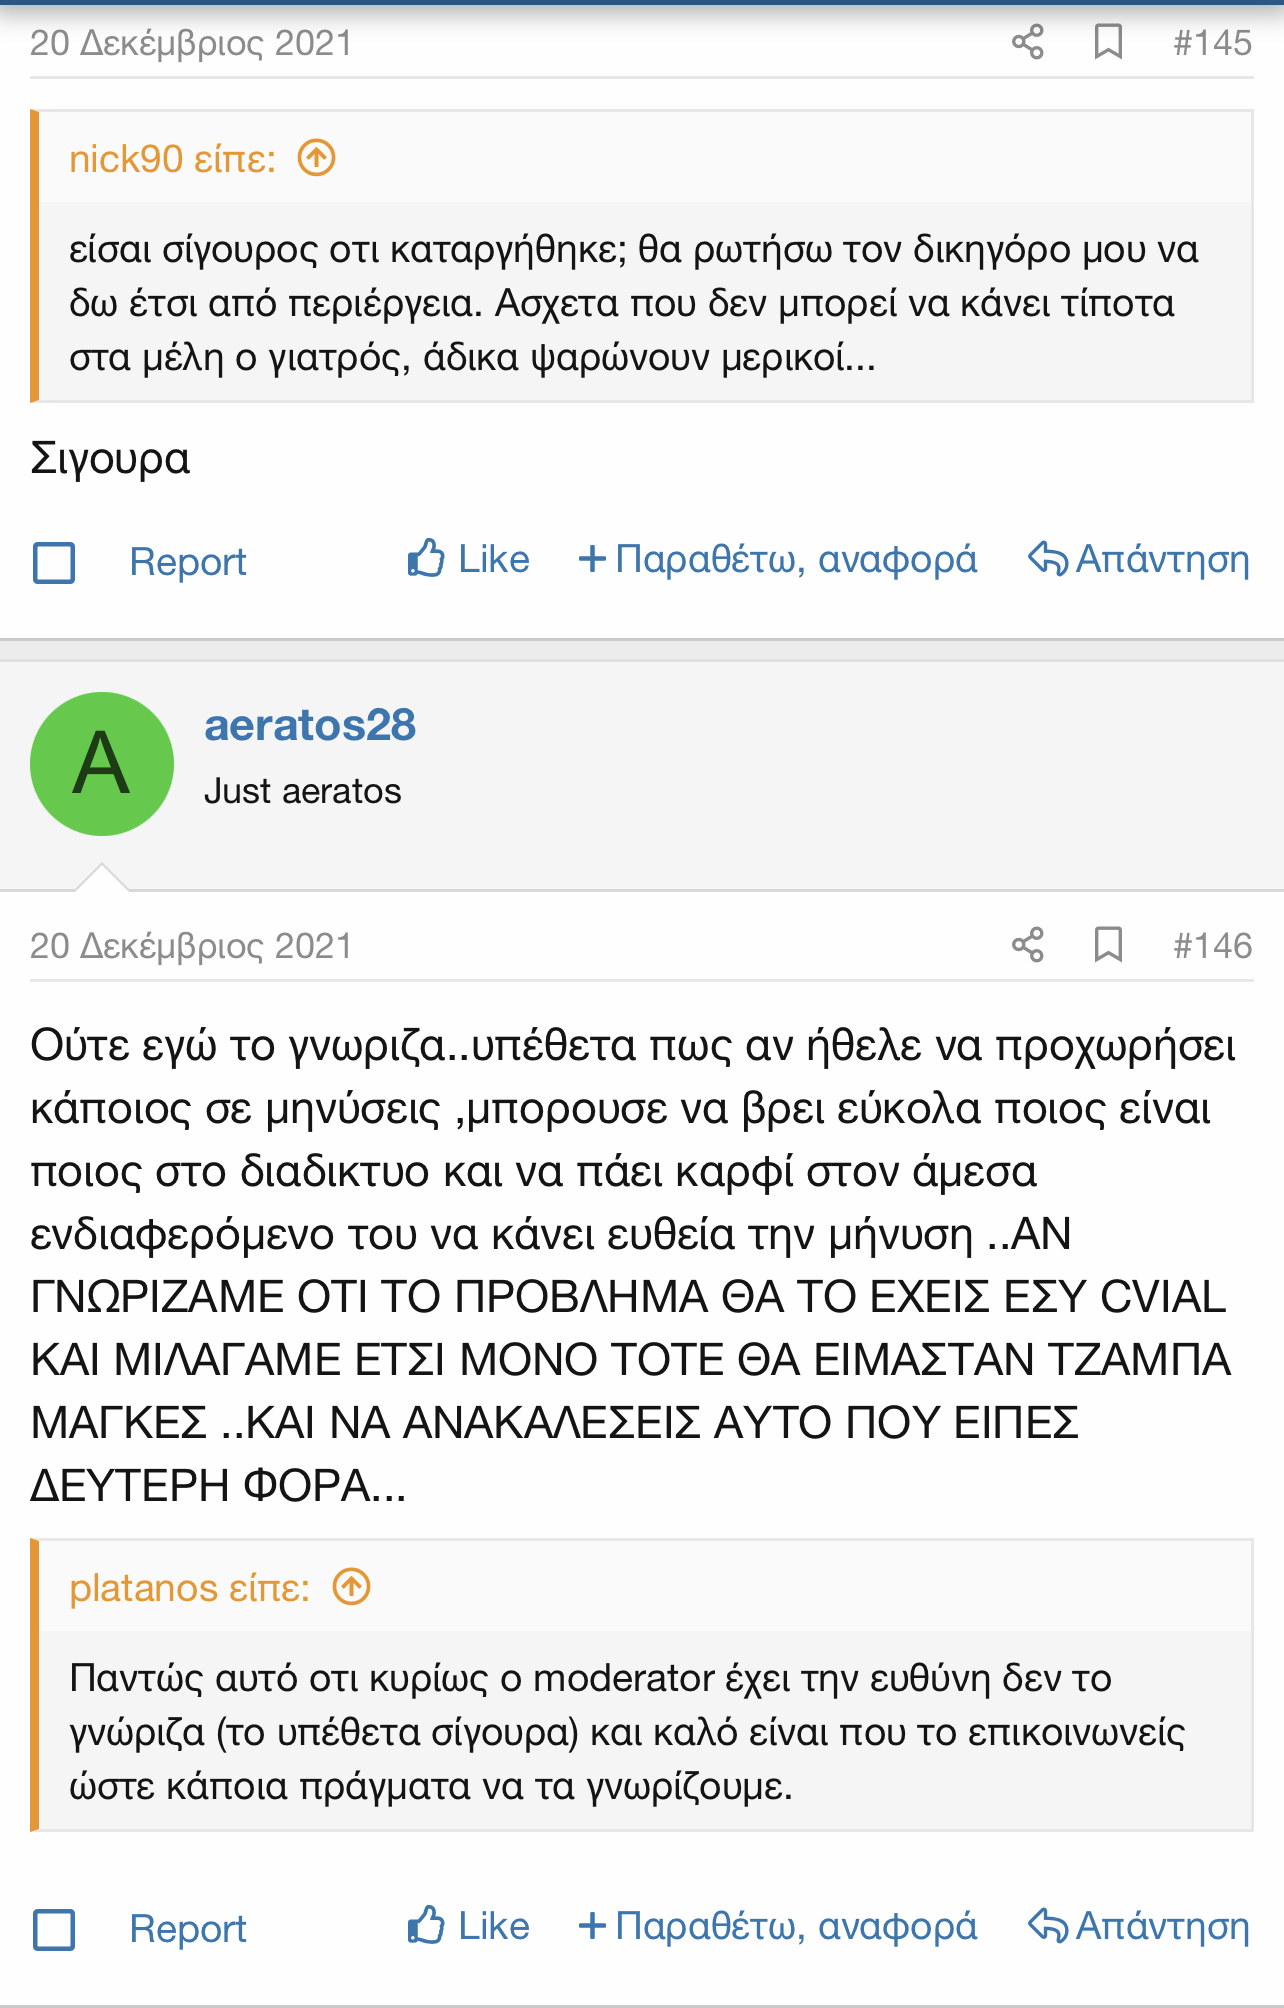This screenshot has width=1284, height=2008.
Task: Multi-quote post #145 with Παραθέτω, αναφορά
Action: (x=778, y=559)
